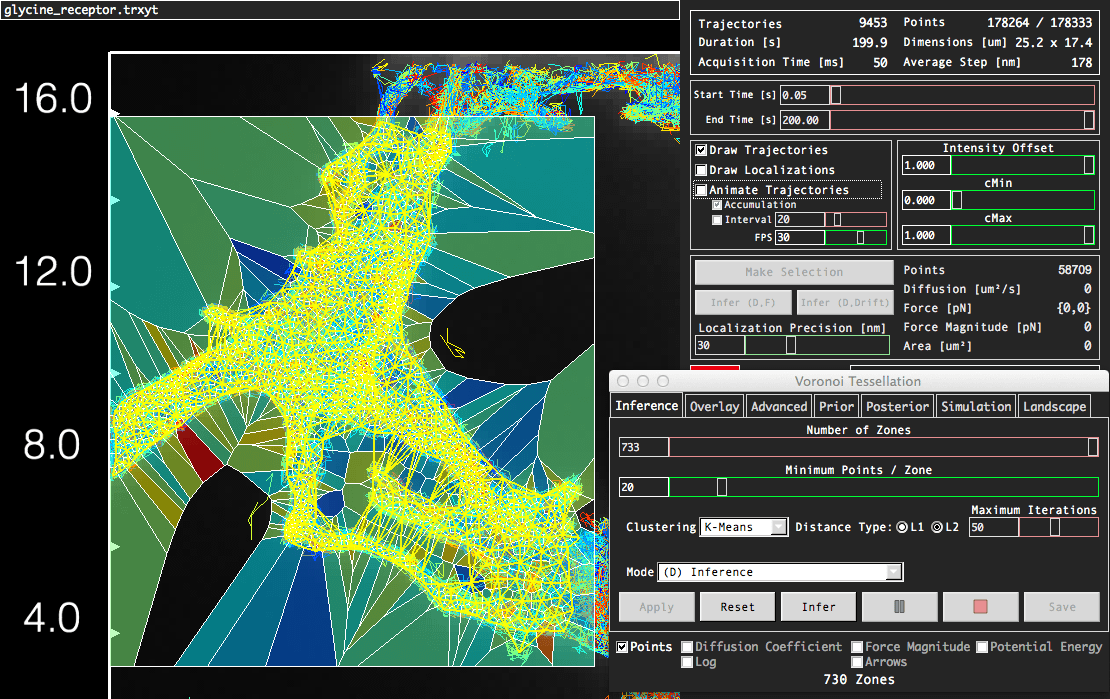The image size is (1110, 699).
Task: Open the Landscape tab
Action: (1054, 406)
